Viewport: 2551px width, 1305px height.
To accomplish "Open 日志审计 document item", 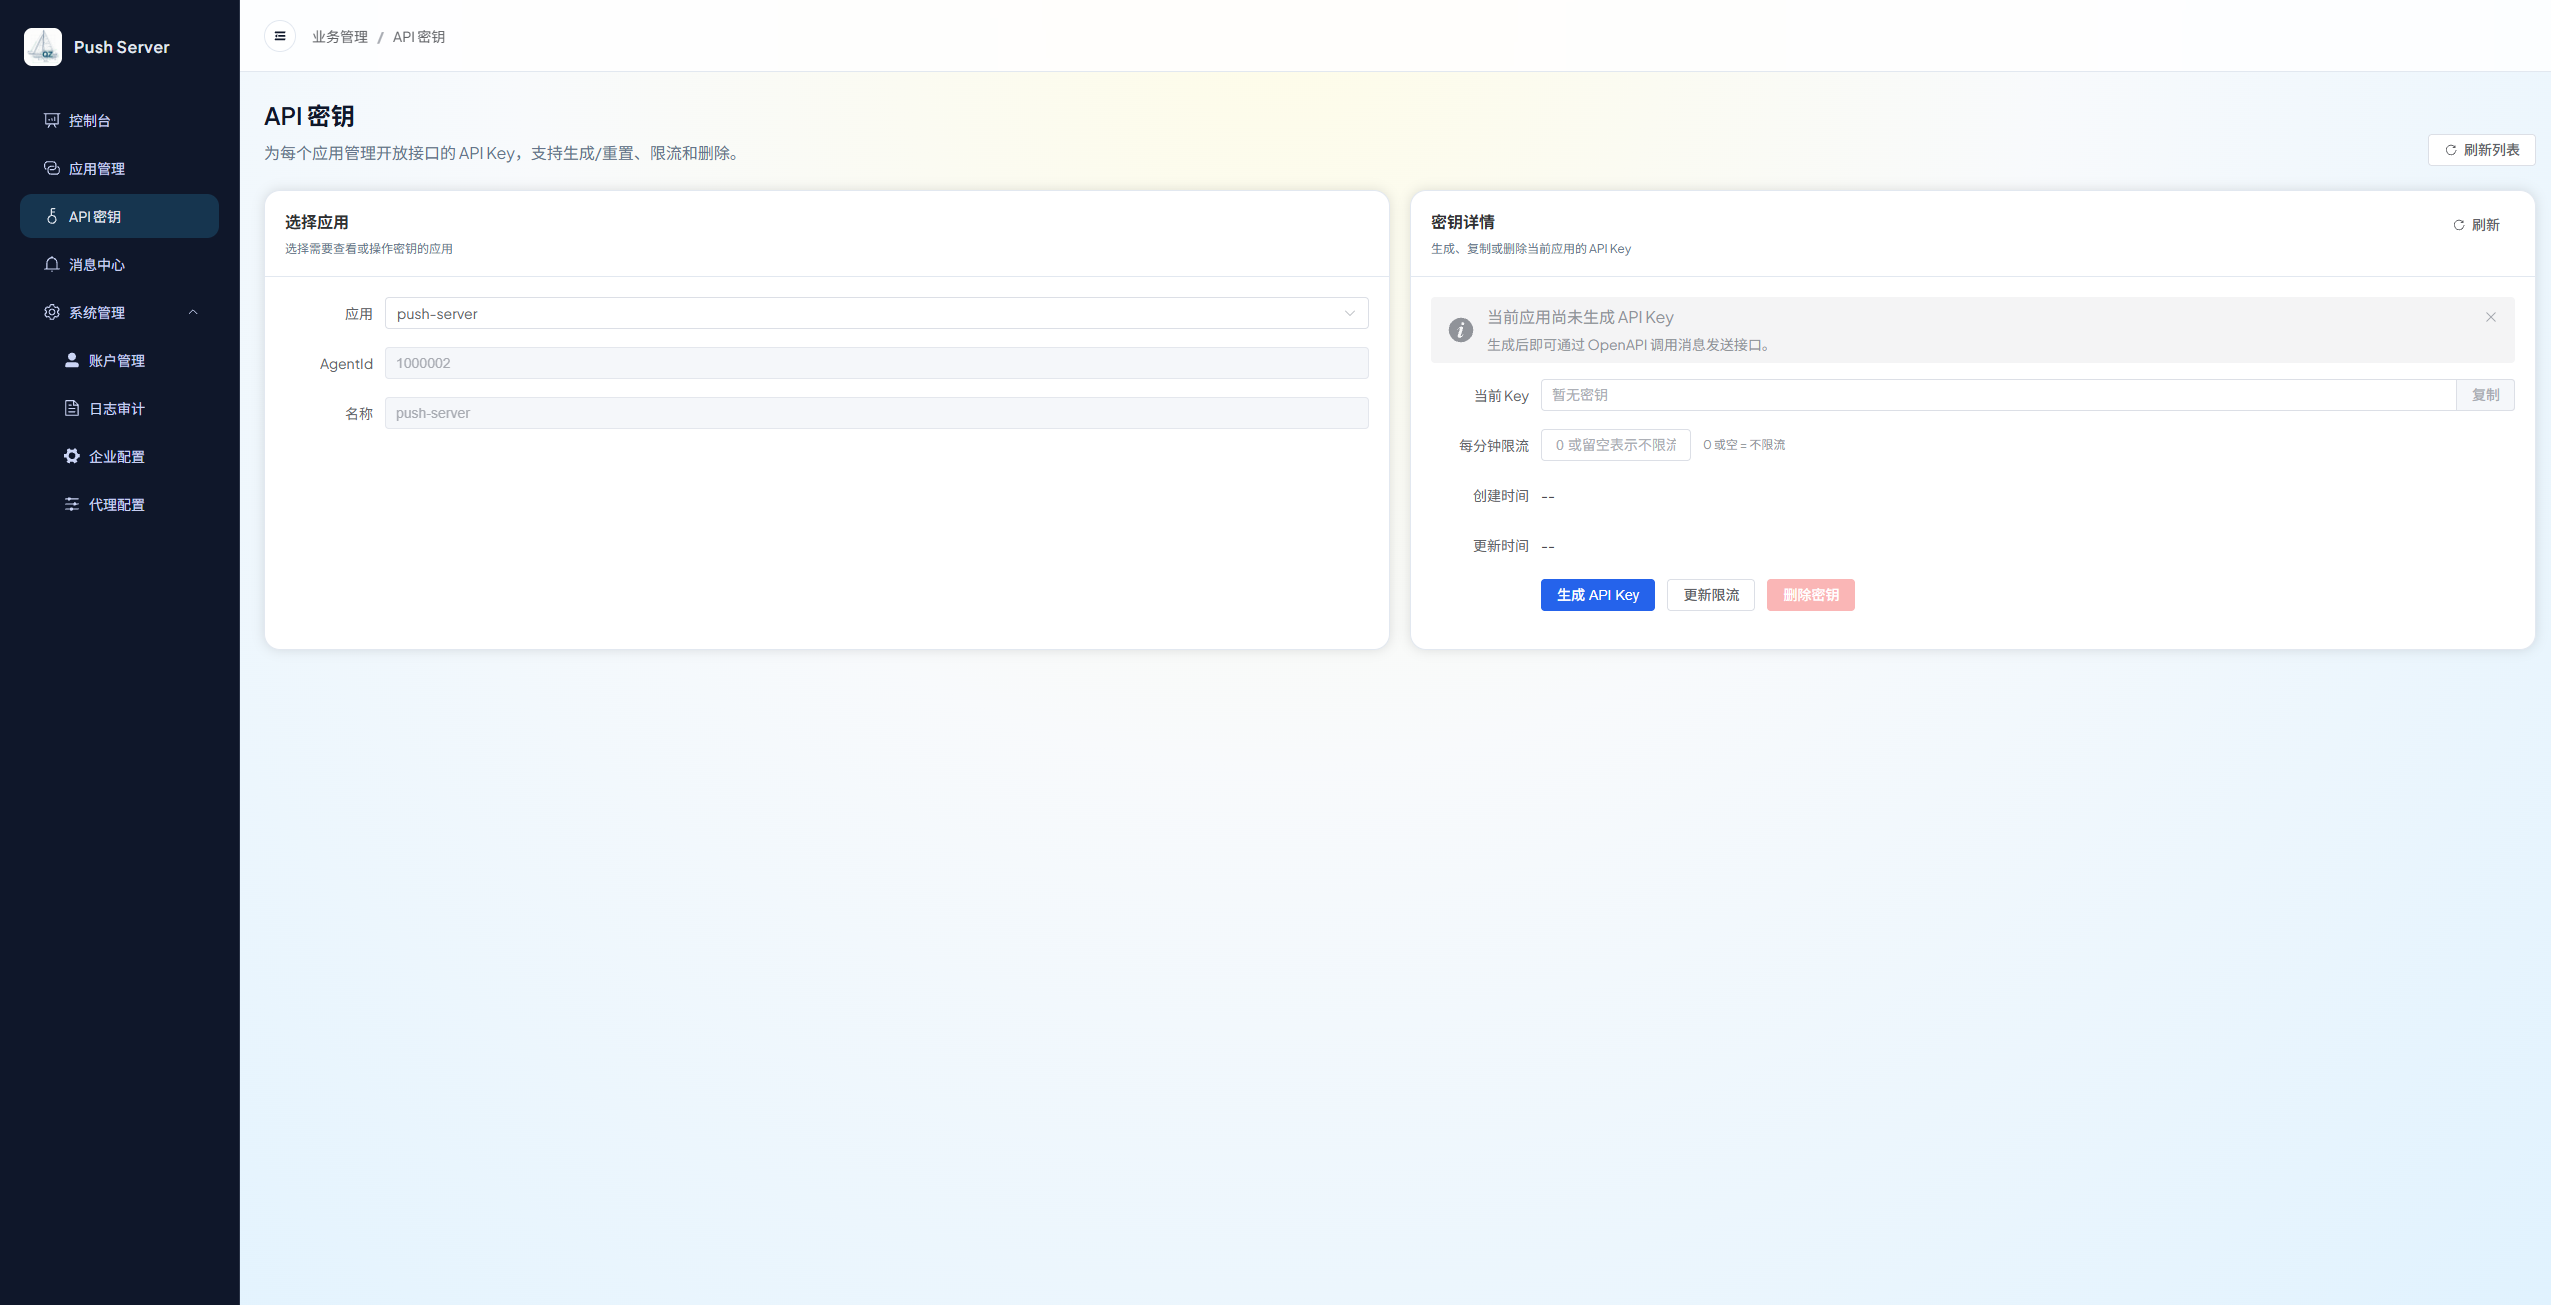I will coord(116,408).
